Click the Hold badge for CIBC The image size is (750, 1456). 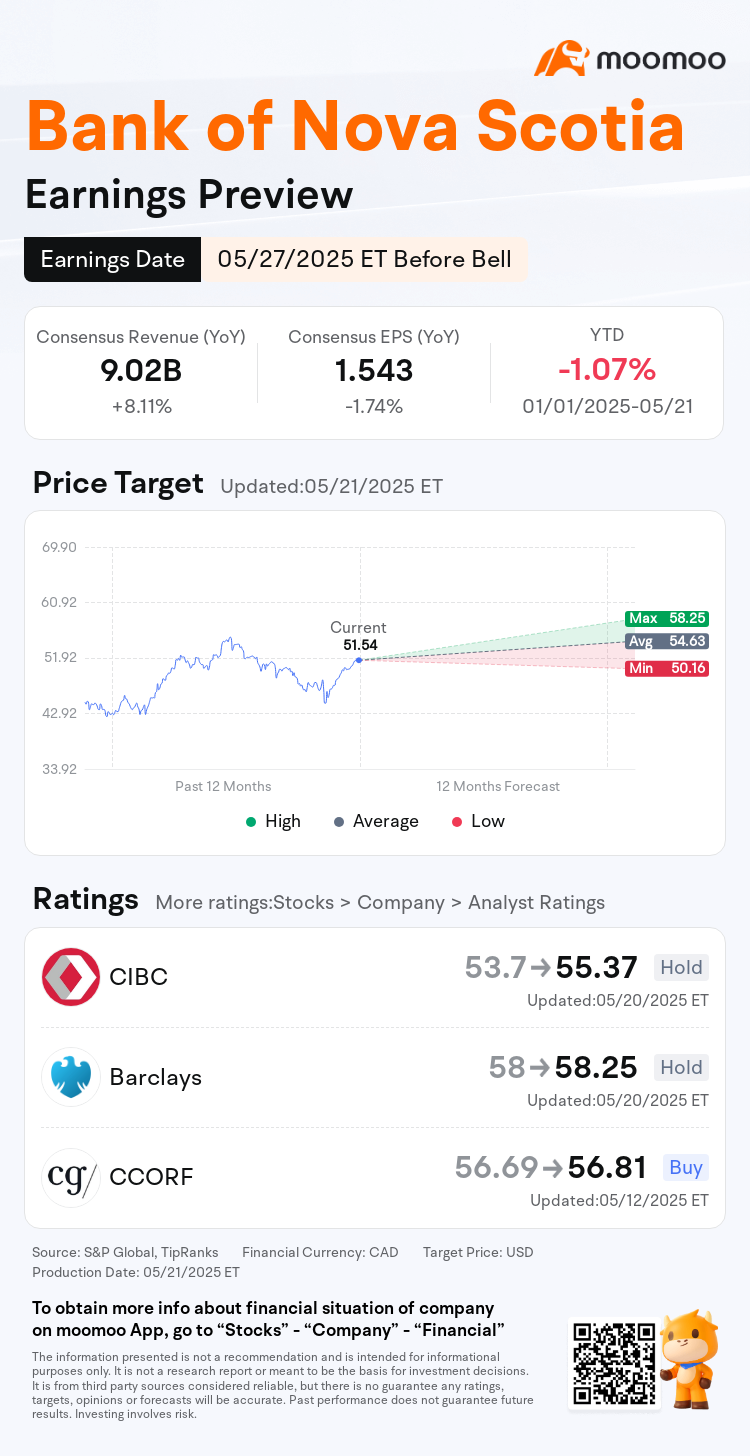click(x=681, y=967)
